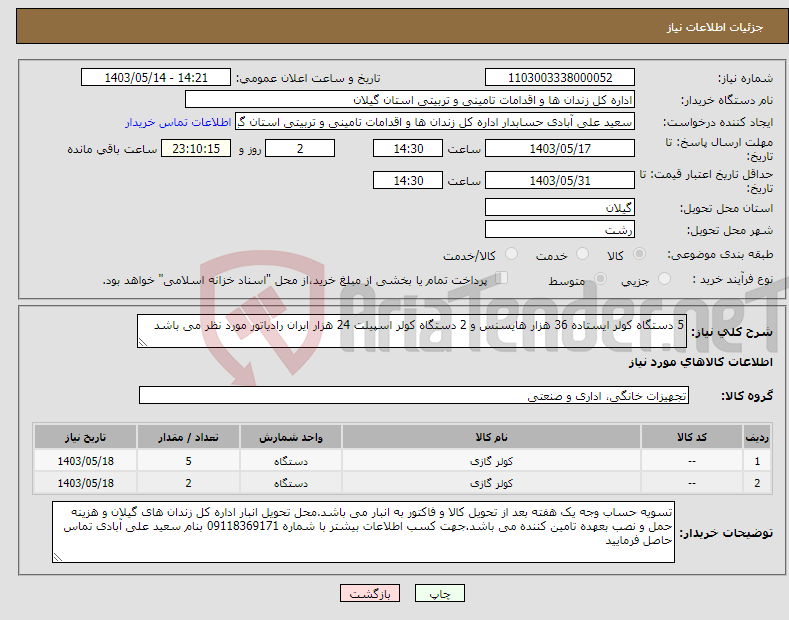Click the remaining days field showing 2
Viewport: 789px width, 620px height.
[x=300, y=148]
